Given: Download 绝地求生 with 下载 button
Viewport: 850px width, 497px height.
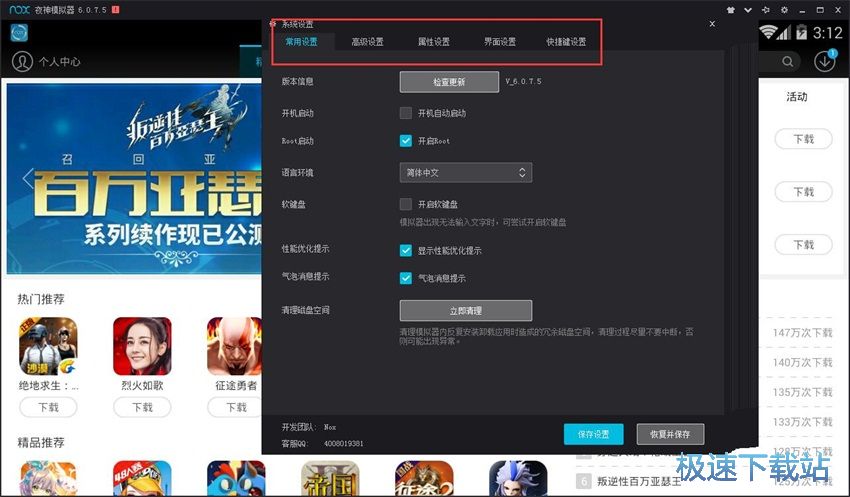Looking at the screenshot, I should pos(48,407).
